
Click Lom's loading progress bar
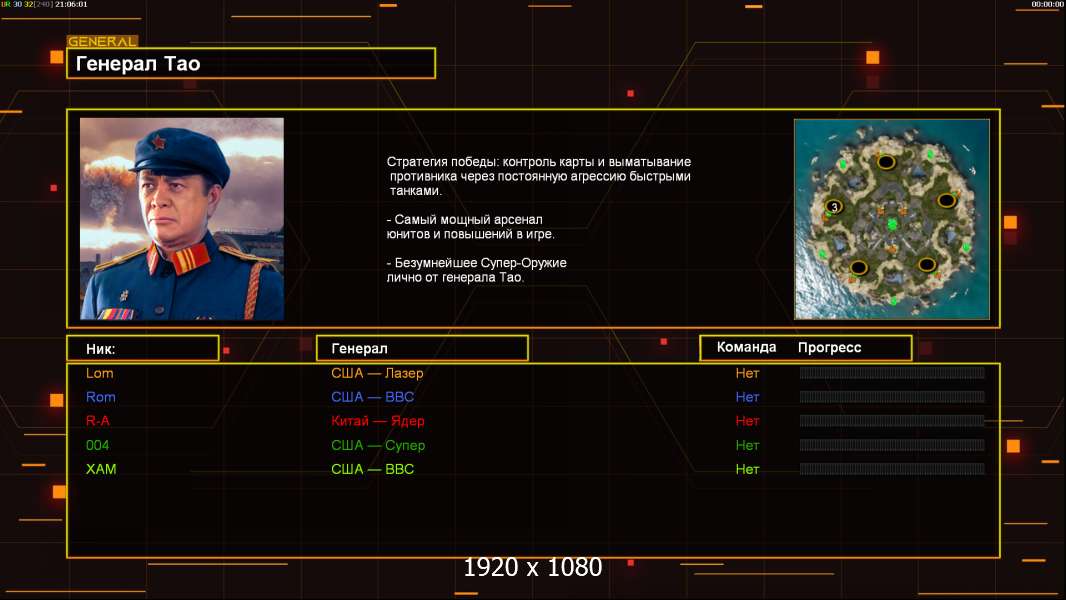(892, 373)
